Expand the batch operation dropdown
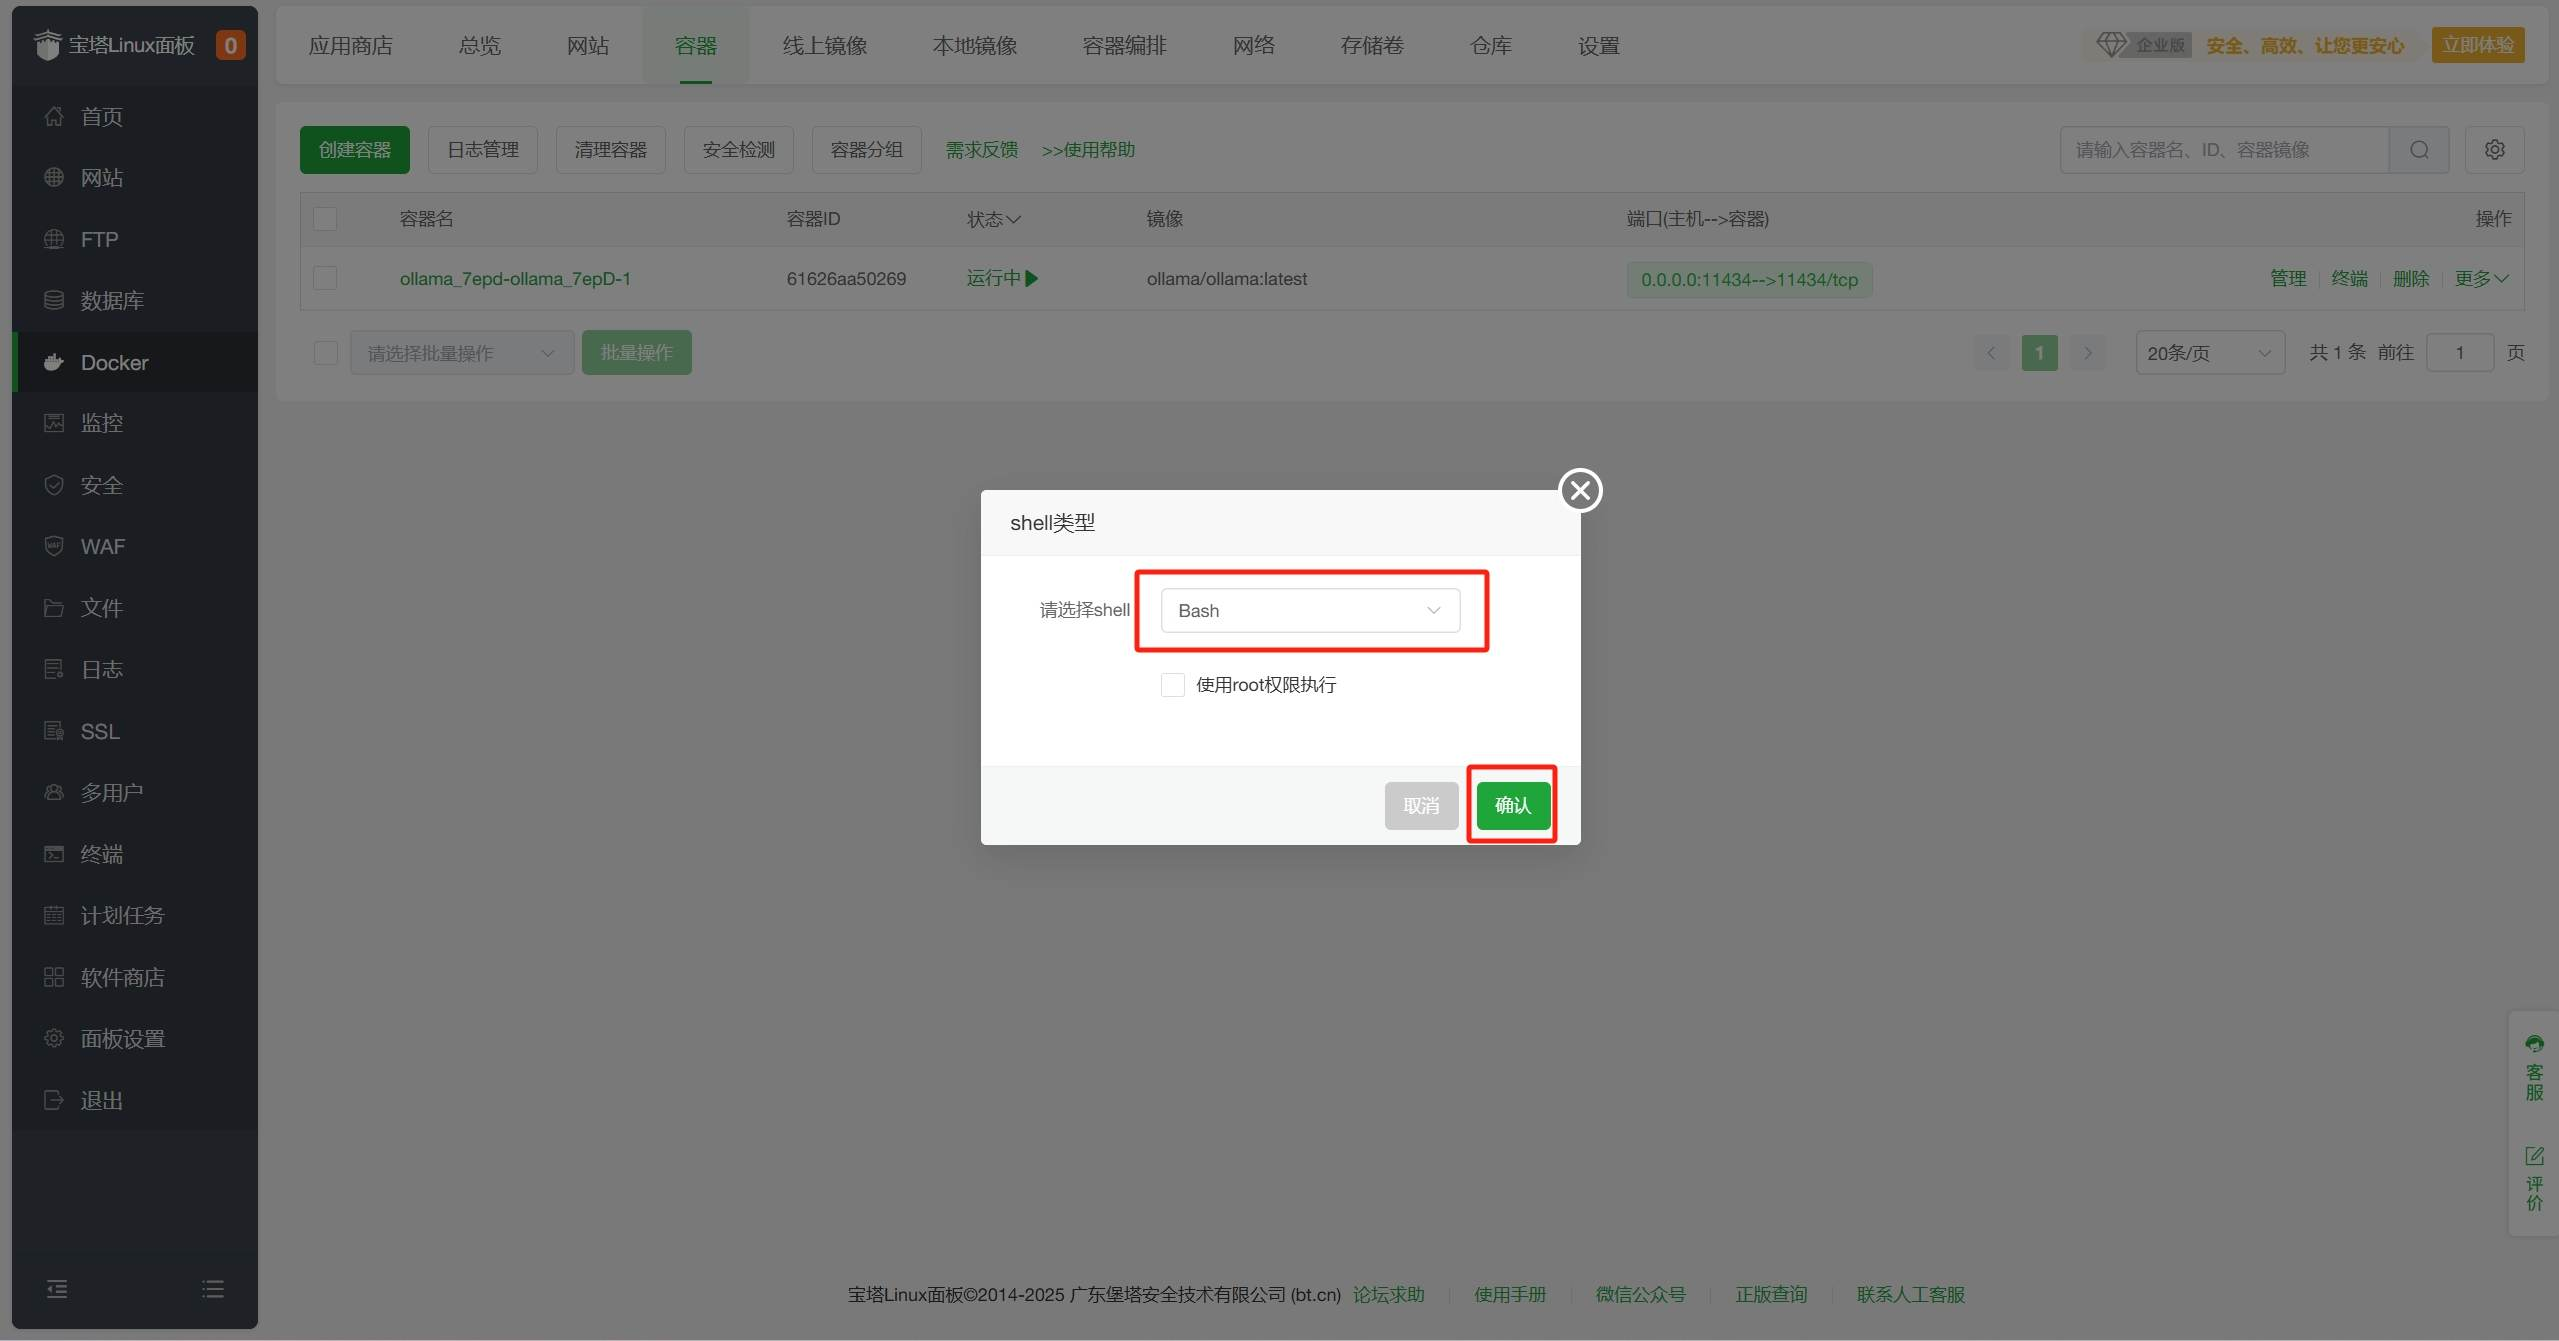 click(x=461, y=353)
